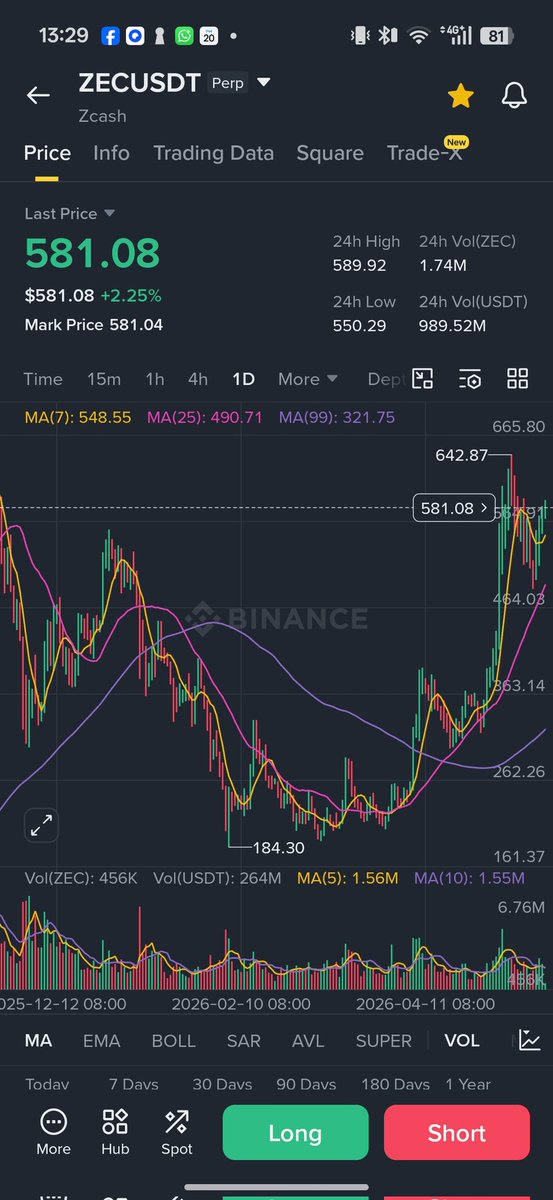Open the Trade-X tab
The width and height of the screenshot is (553, 1200).
pos(424,153)
